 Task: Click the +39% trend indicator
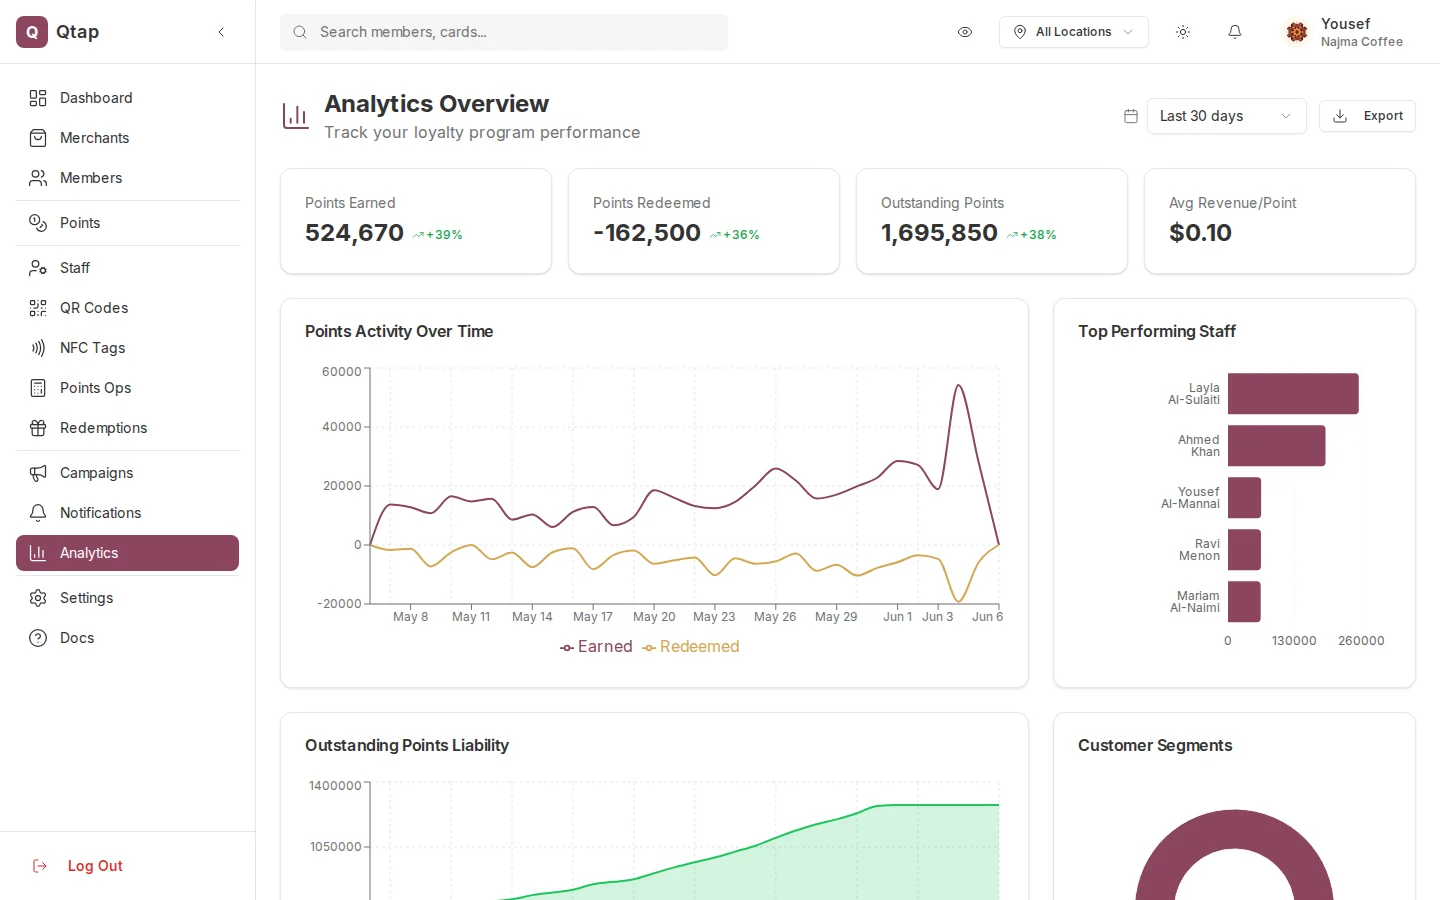pos(438,235)
